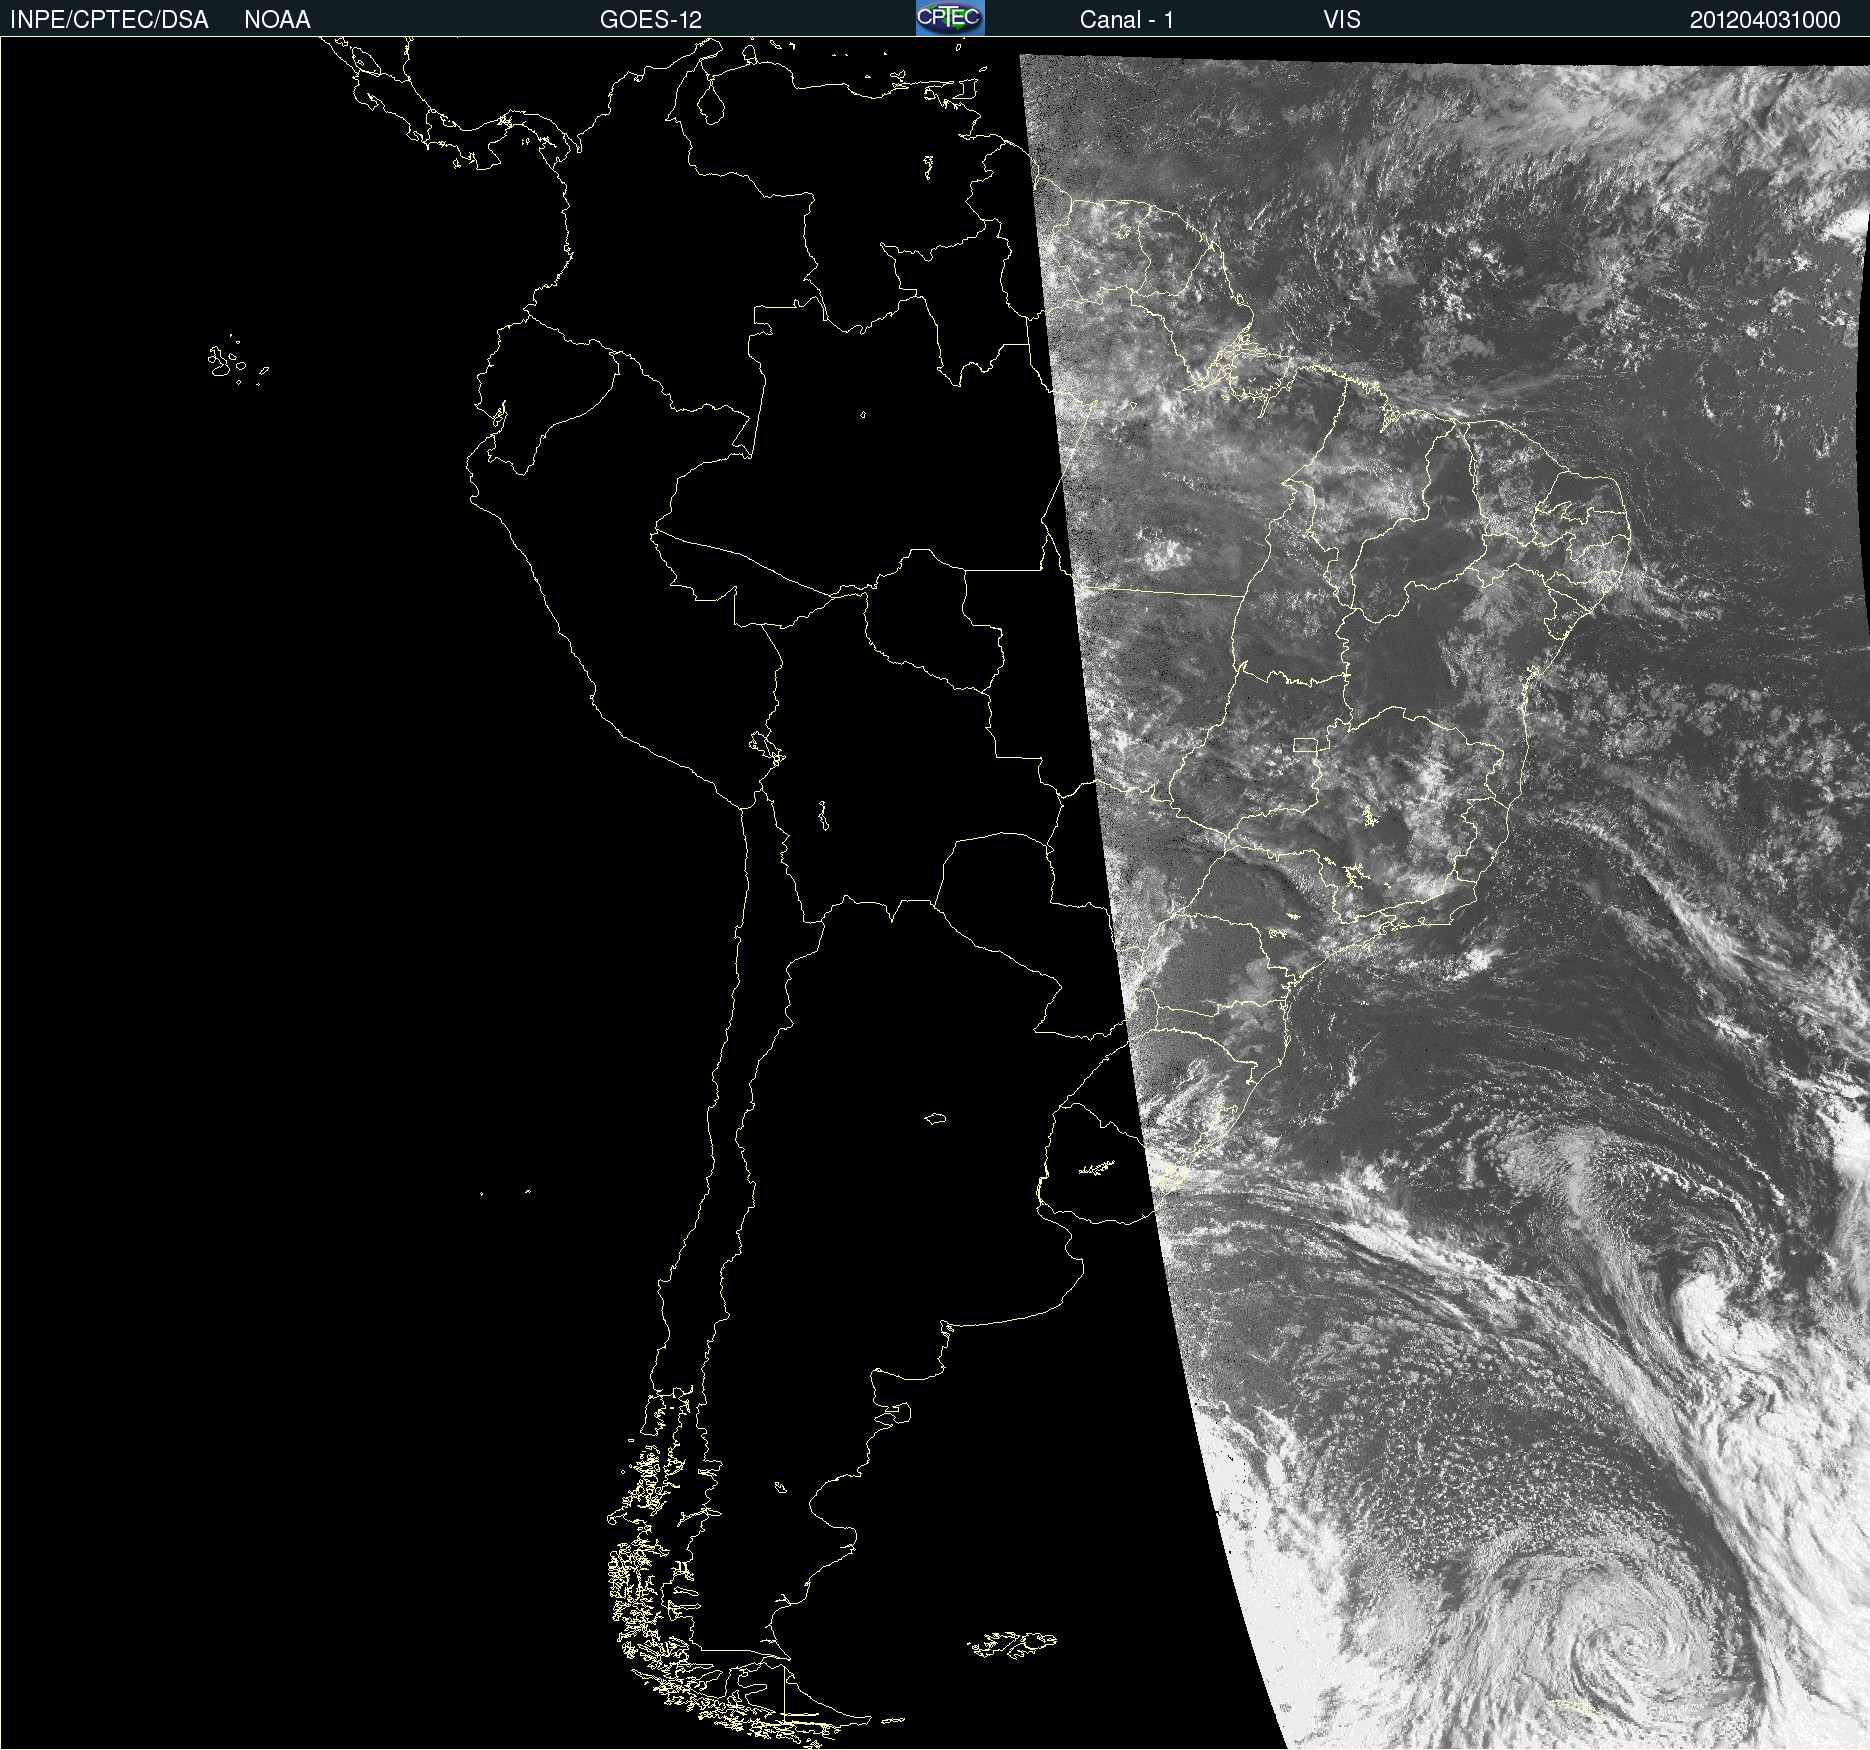Screen dimensions: 1870x1750
Task: Click the VIS label in the header
Action: 1342,20
